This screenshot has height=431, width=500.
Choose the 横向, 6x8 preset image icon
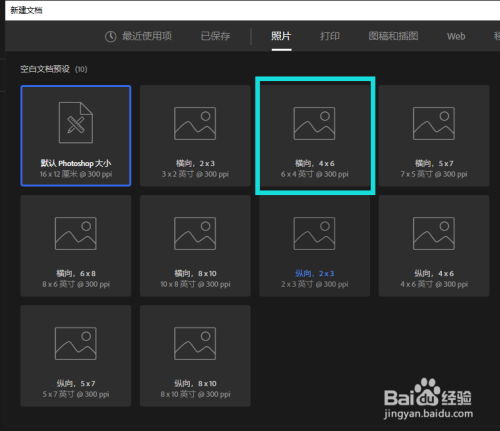[x=76, y=233]
